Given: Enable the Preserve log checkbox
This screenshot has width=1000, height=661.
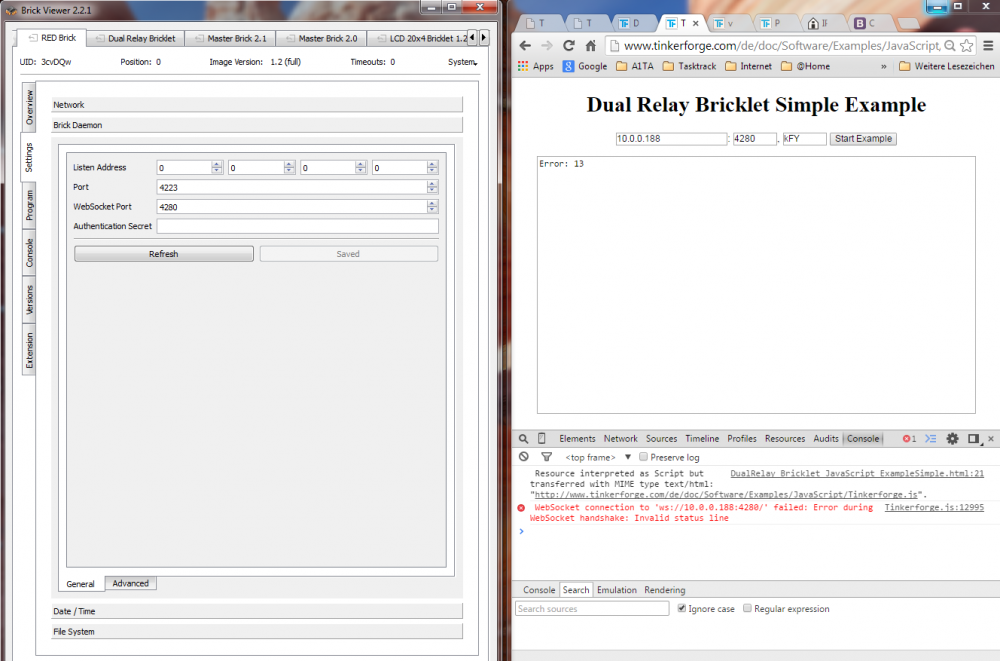Looking at the screenshot, I should (644, 457).
